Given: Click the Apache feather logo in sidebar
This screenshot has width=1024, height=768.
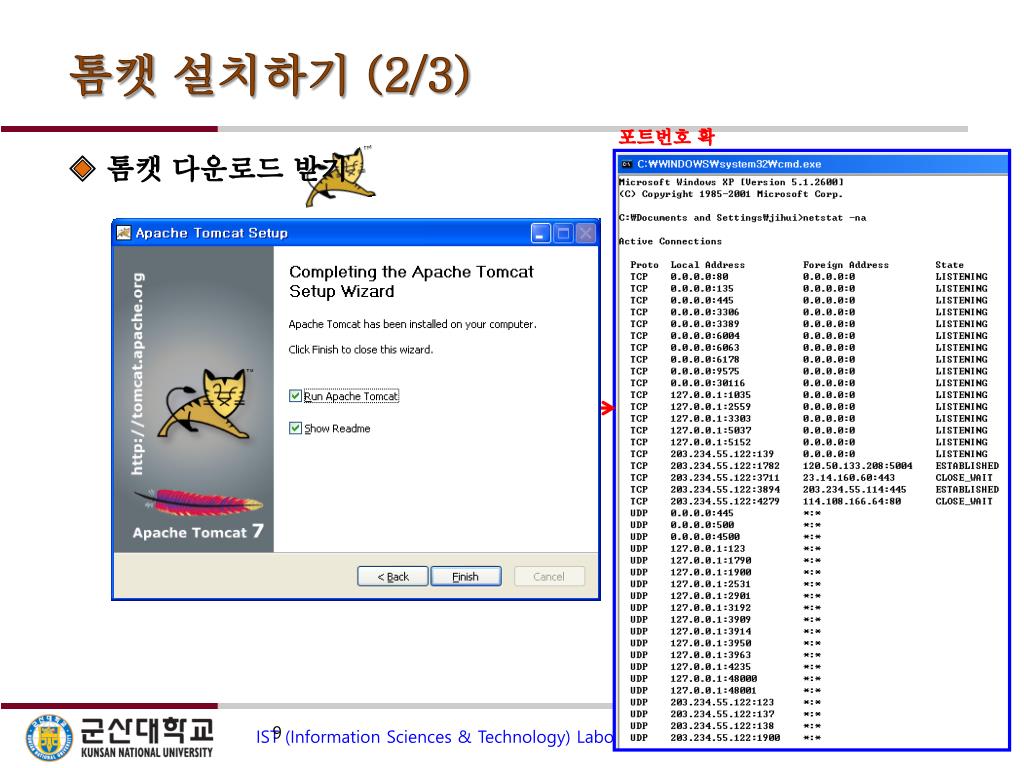Looking at the screenshot, I should [x=199, y=502].
